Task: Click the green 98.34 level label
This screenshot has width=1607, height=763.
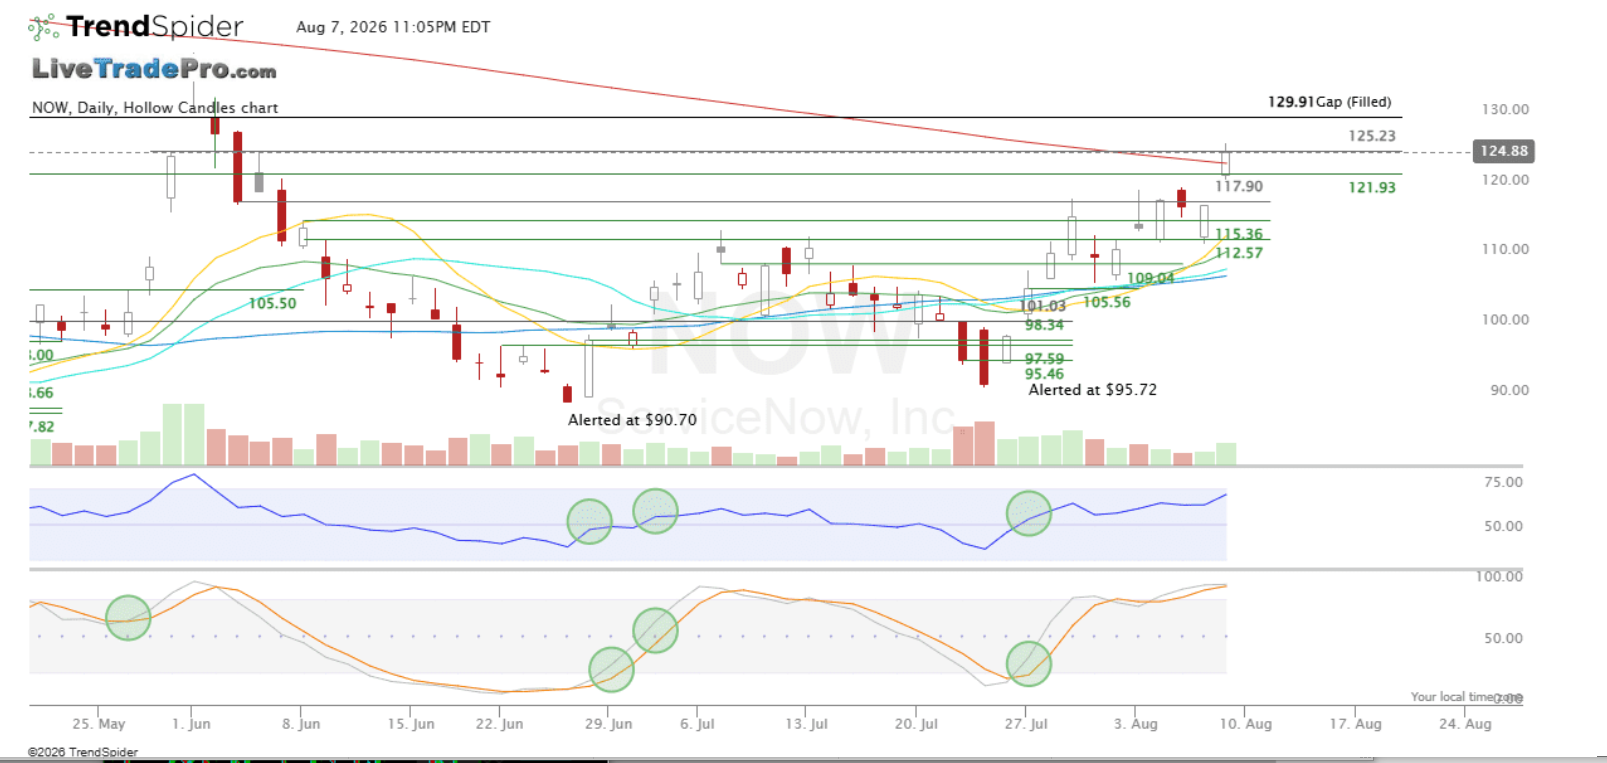Action: tap(1044, 325)
